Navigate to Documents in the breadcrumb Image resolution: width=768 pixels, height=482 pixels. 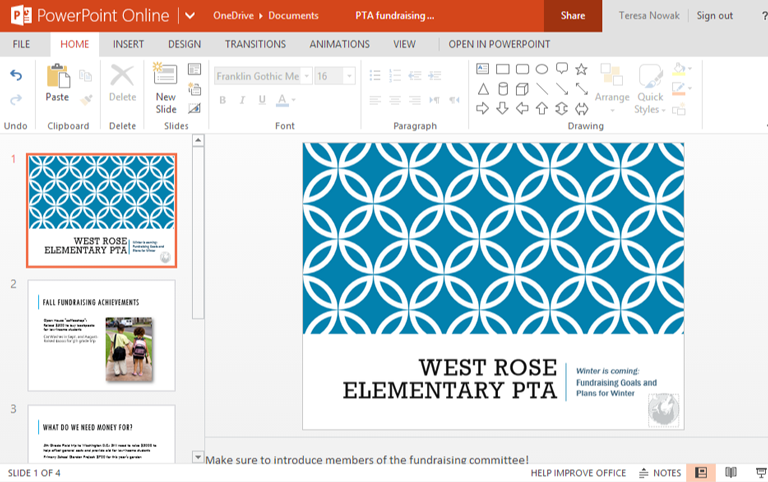pyautogui.click(x=295, y=16)
